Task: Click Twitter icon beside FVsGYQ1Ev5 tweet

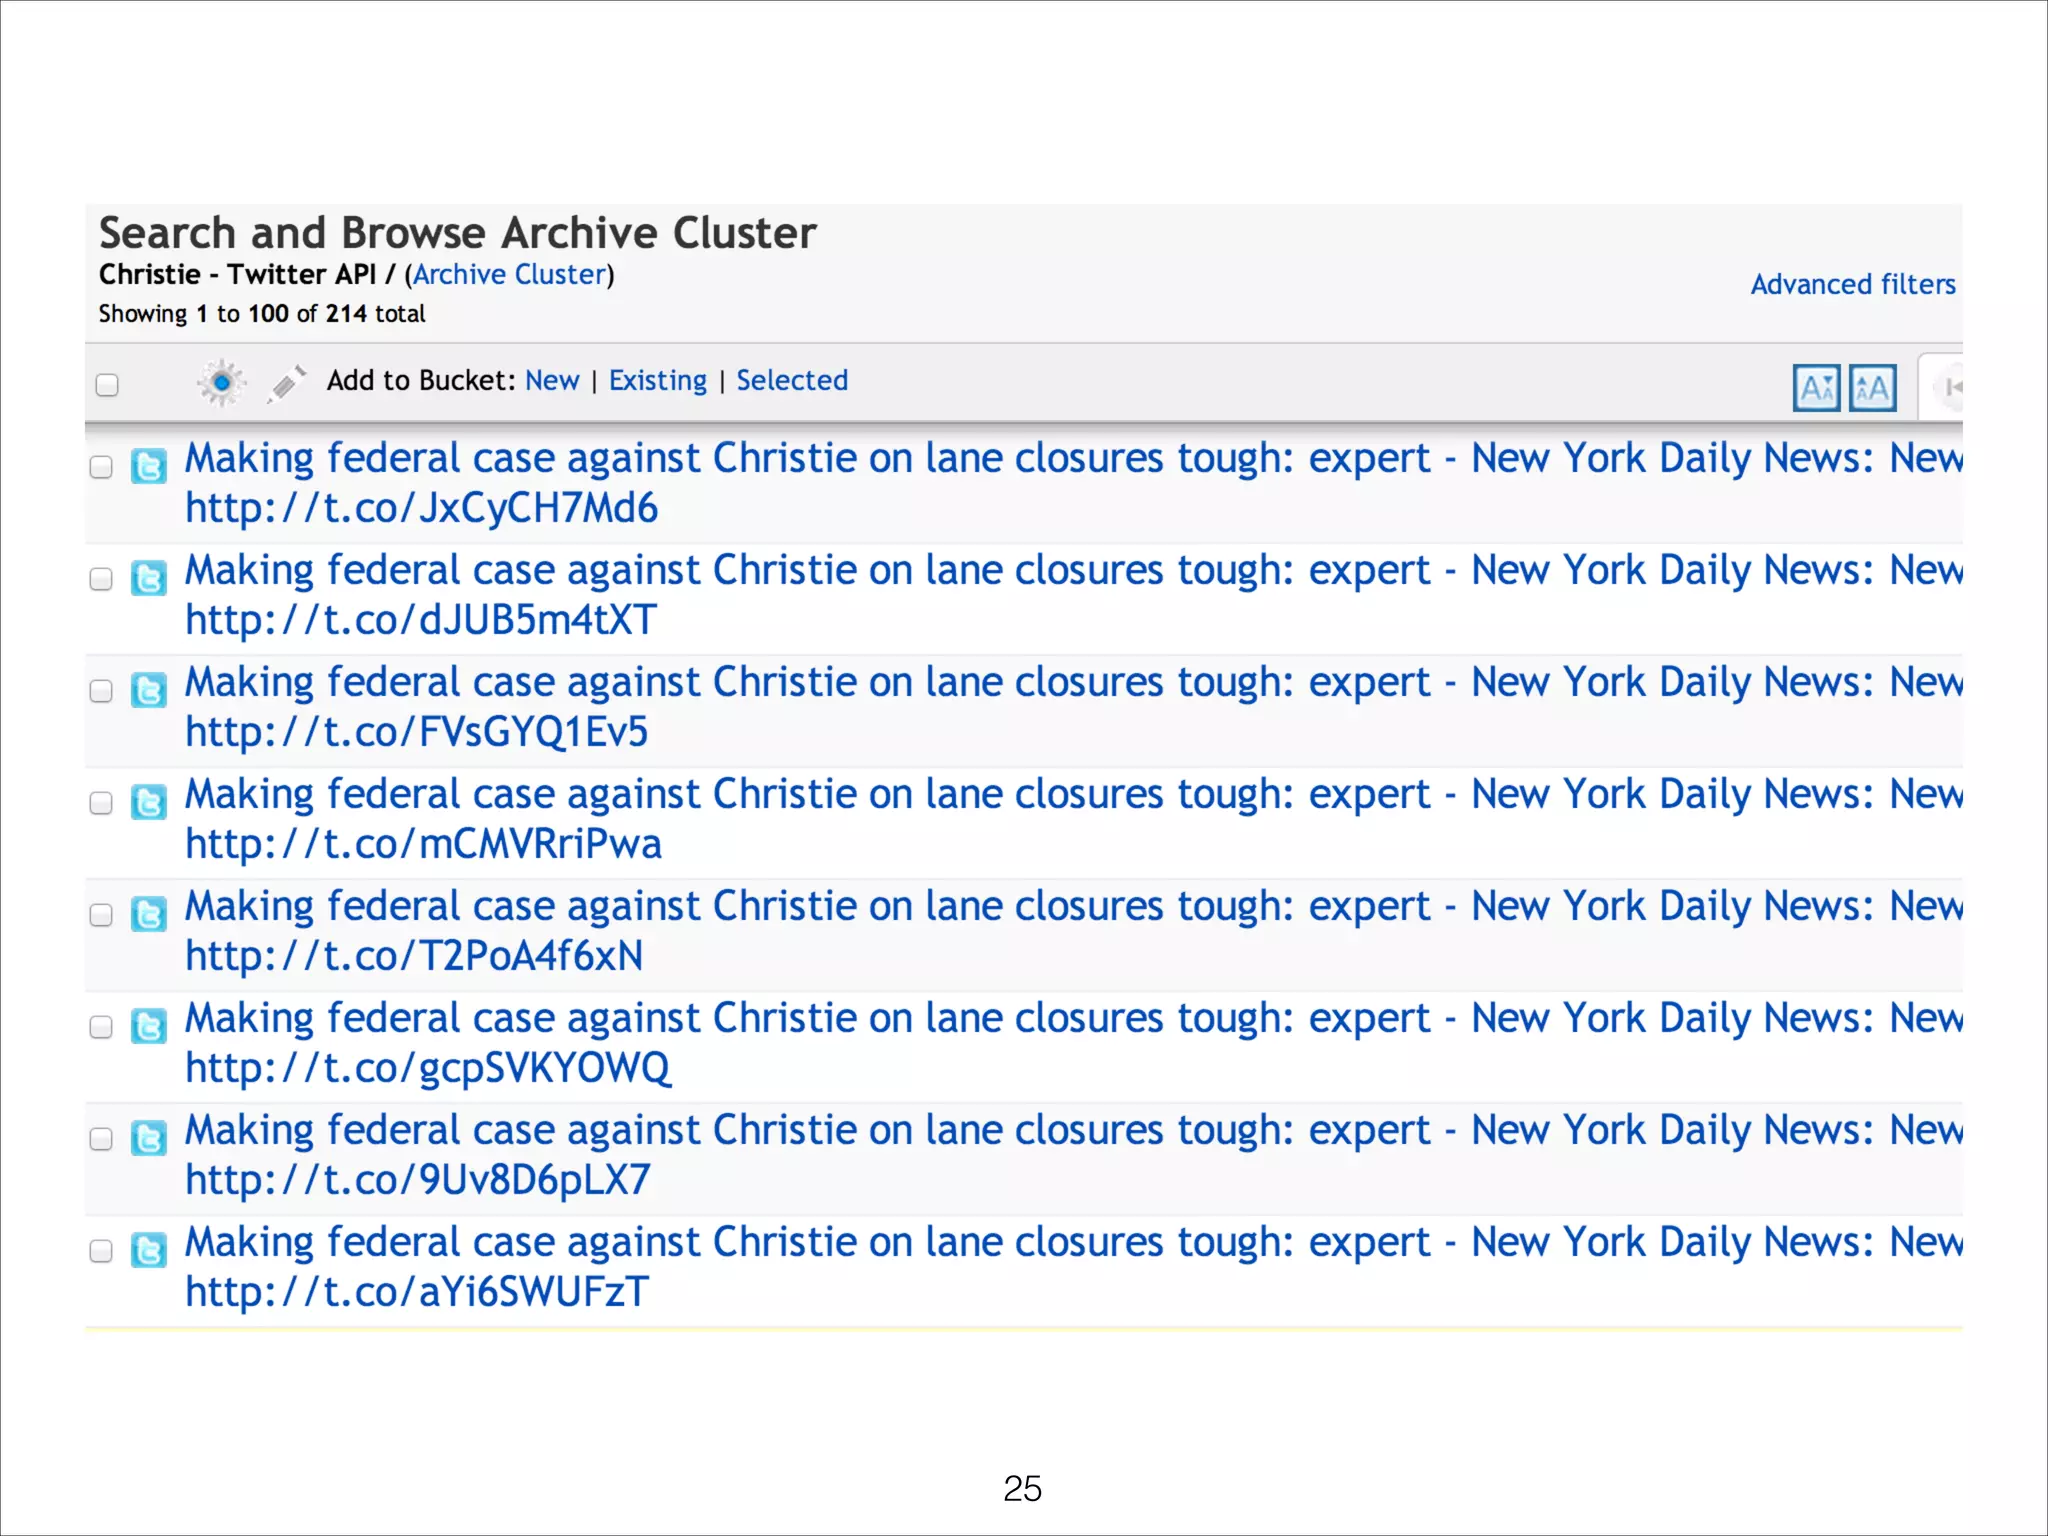Action: tap(149, 690)
